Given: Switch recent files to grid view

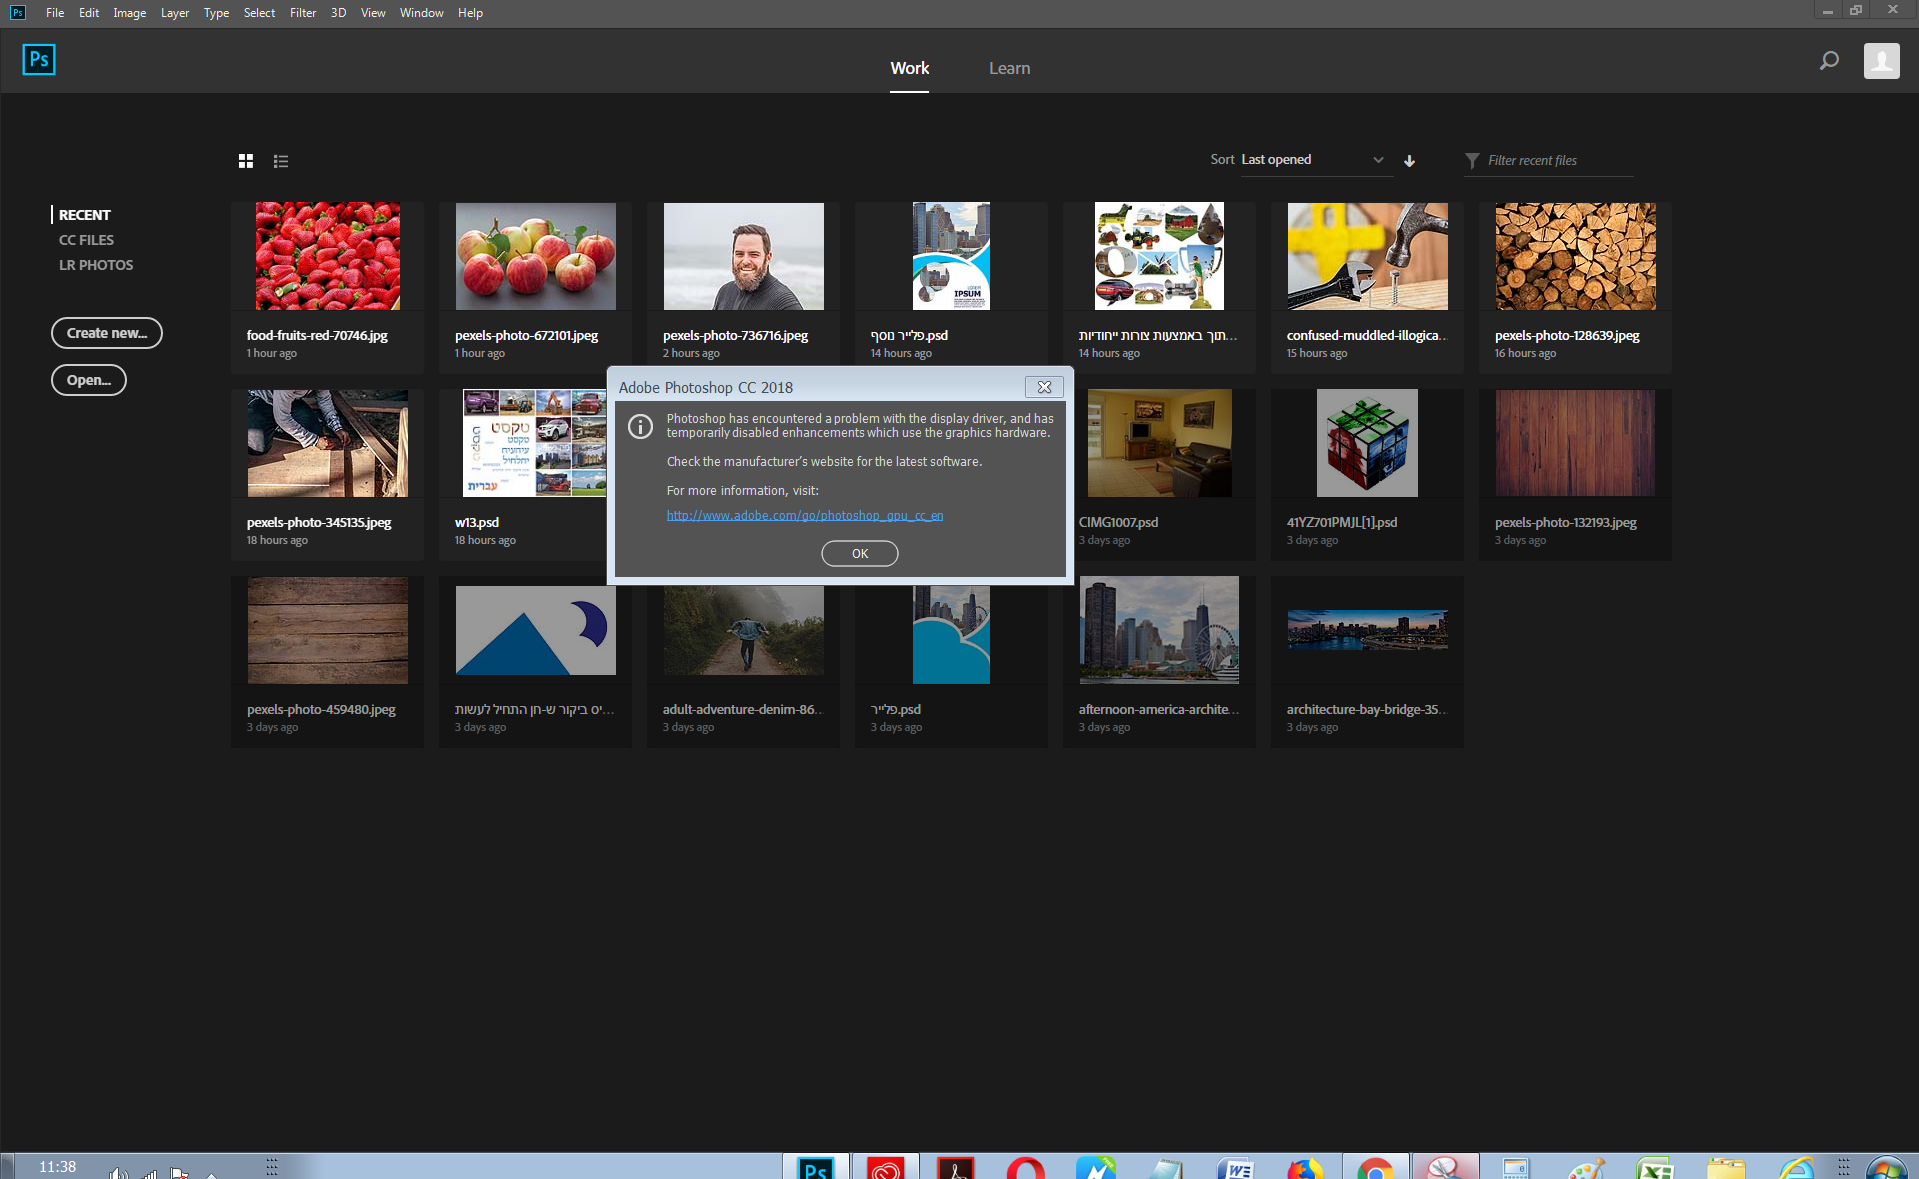Looking at the screenshot, I should (246, 161).
